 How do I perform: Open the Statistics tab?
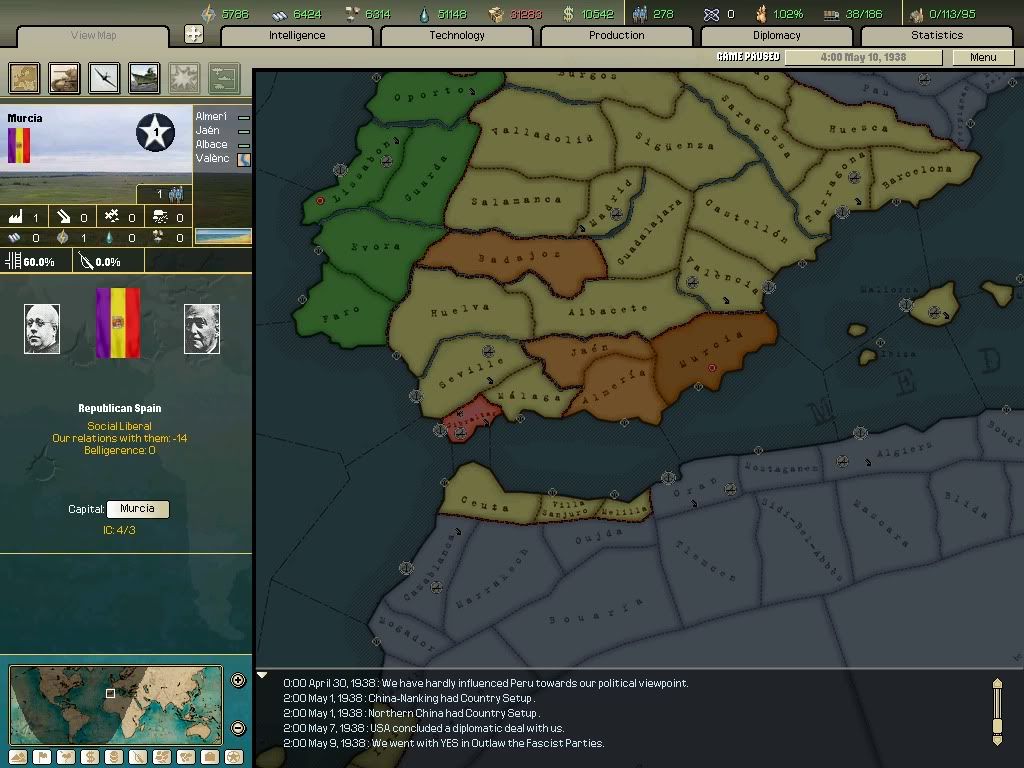pyautogui.click(x=937, y=35)
